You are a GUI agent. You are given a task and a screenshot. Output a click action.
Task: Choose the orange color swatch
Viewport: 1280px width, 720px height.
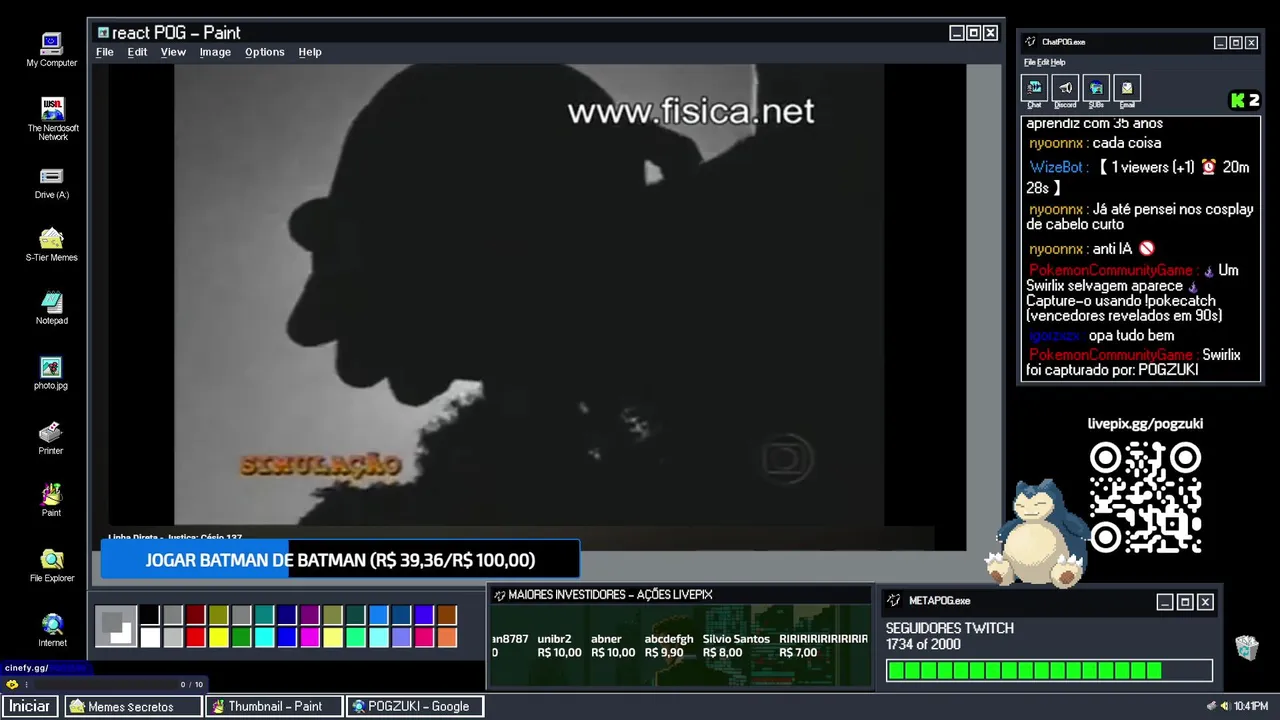tap(447, 637)
